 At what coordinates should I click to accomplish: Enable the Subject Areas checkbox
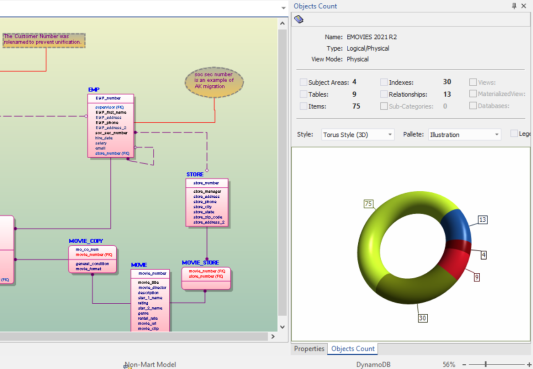(x=303, y=82)
